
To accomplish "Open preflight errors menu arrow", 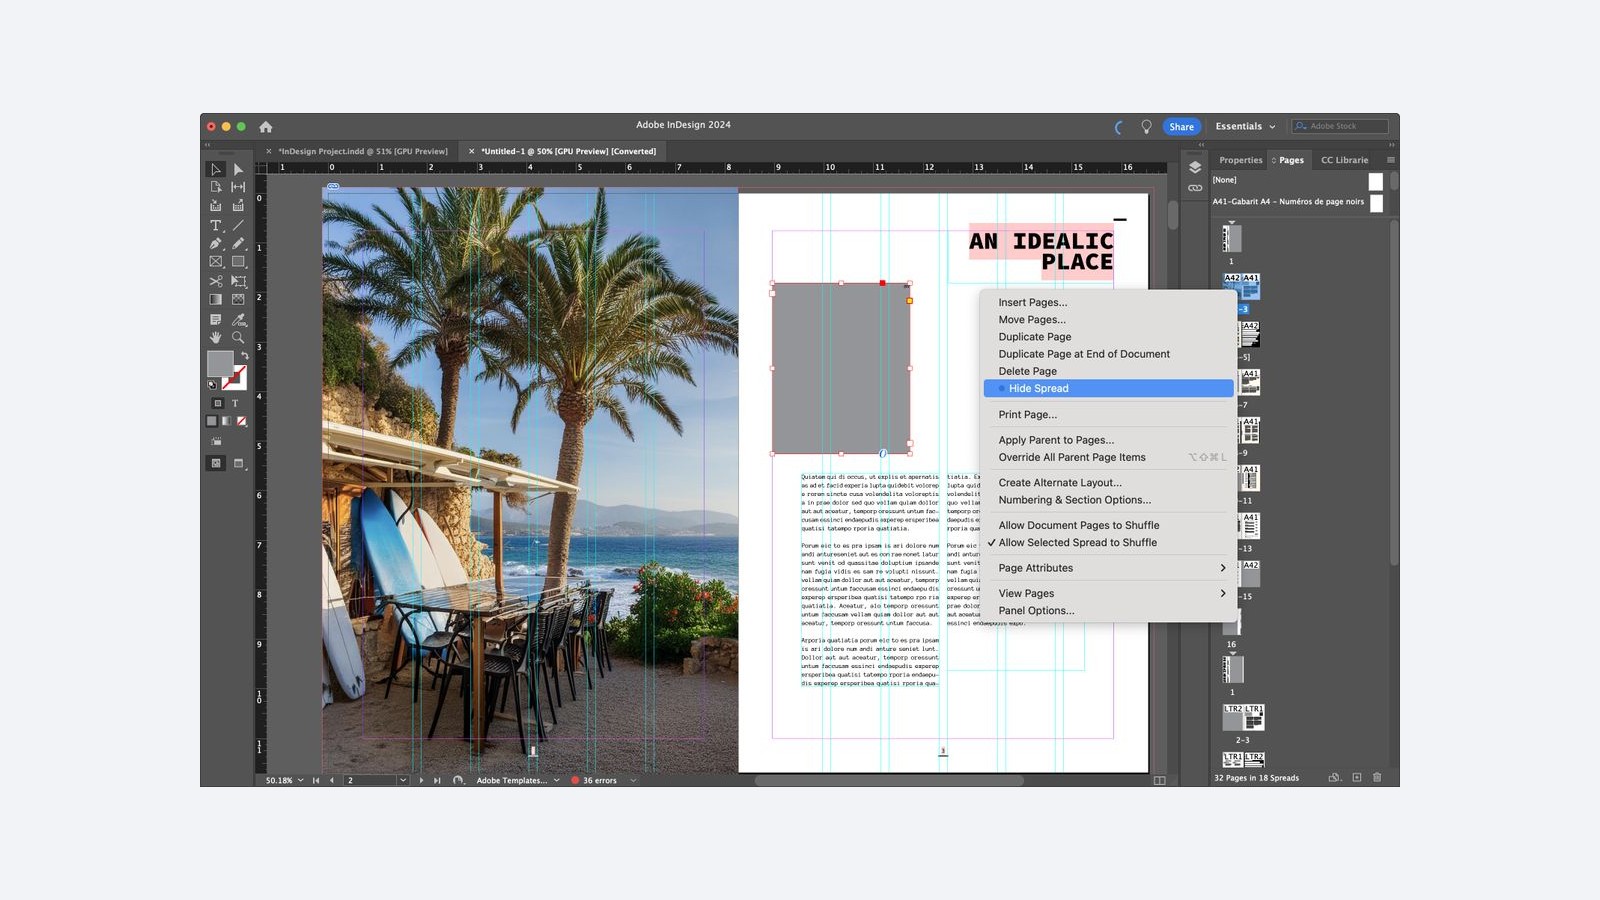I will (633, 780).
